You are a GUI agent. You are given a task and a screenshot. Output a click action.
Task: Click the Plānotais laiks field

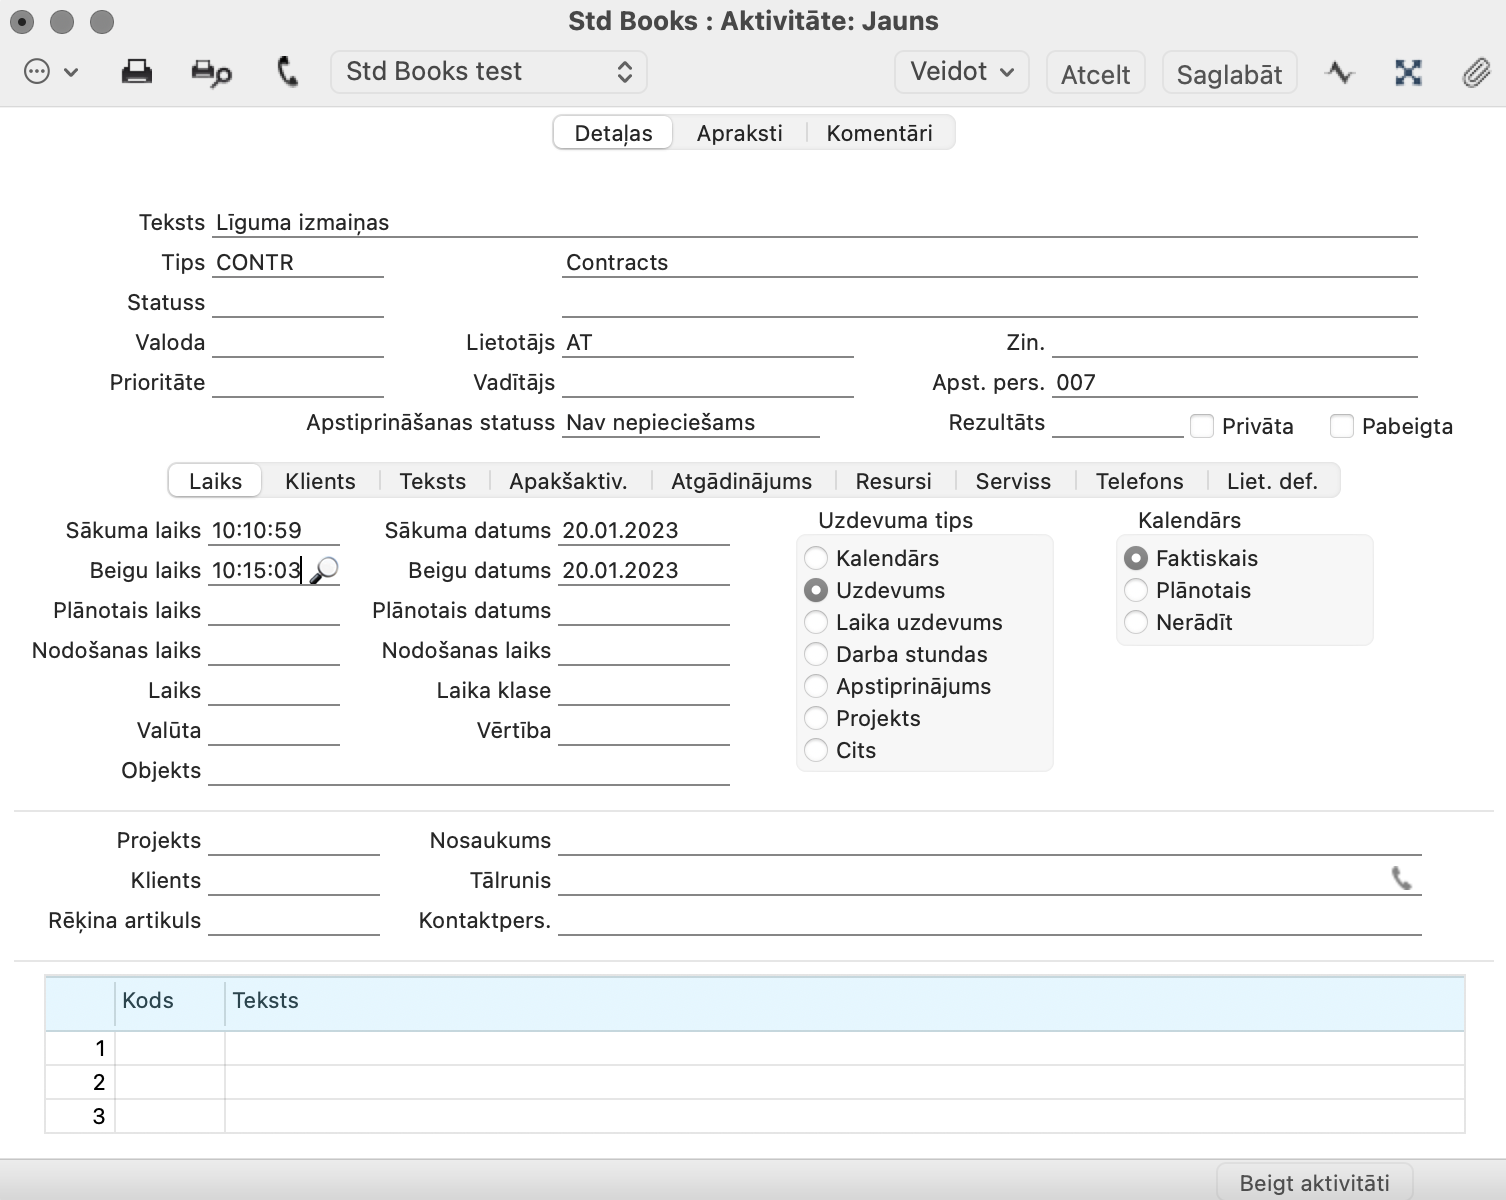tap(274, 610)
